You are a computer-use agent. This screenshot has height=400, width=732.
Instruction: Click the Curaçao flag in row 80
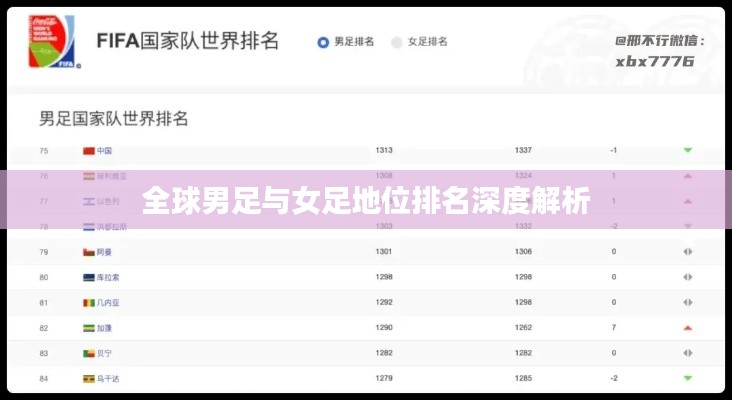tap(88, 277)
